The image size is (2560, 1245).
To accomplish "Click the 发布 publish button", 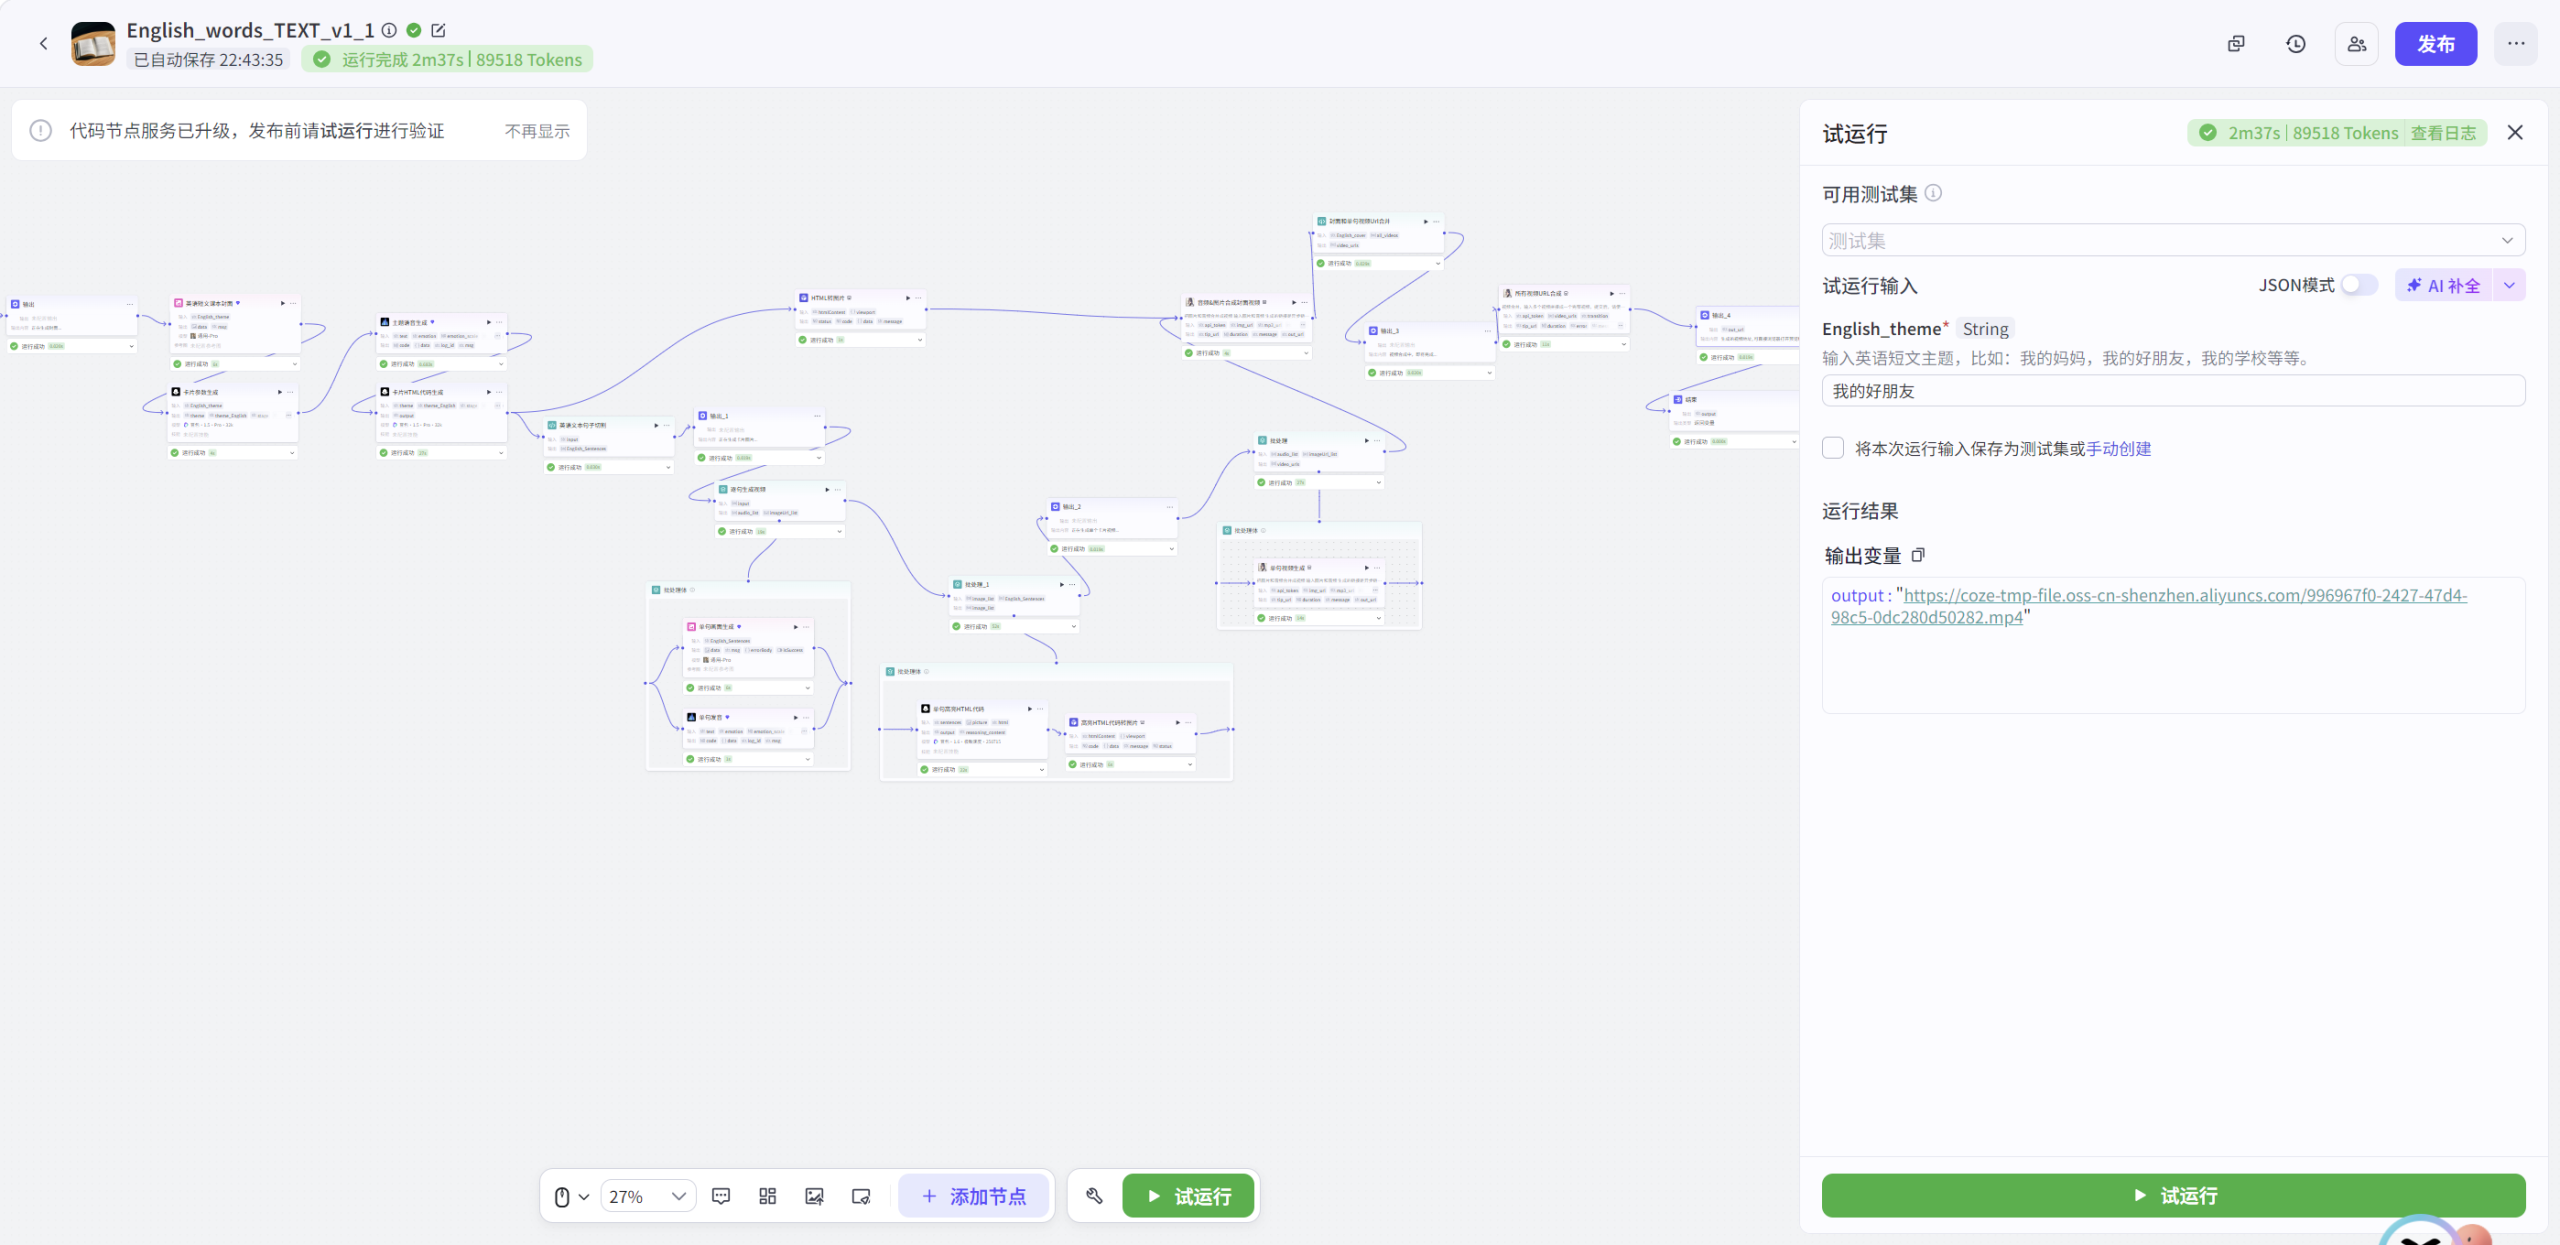I will [2435, 44].
